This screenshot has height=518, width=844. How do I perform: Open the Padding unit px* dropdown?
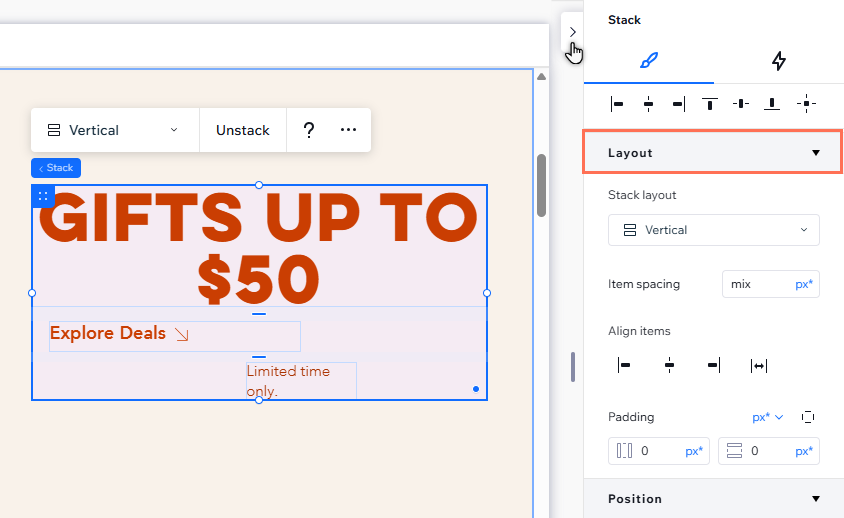768,417
